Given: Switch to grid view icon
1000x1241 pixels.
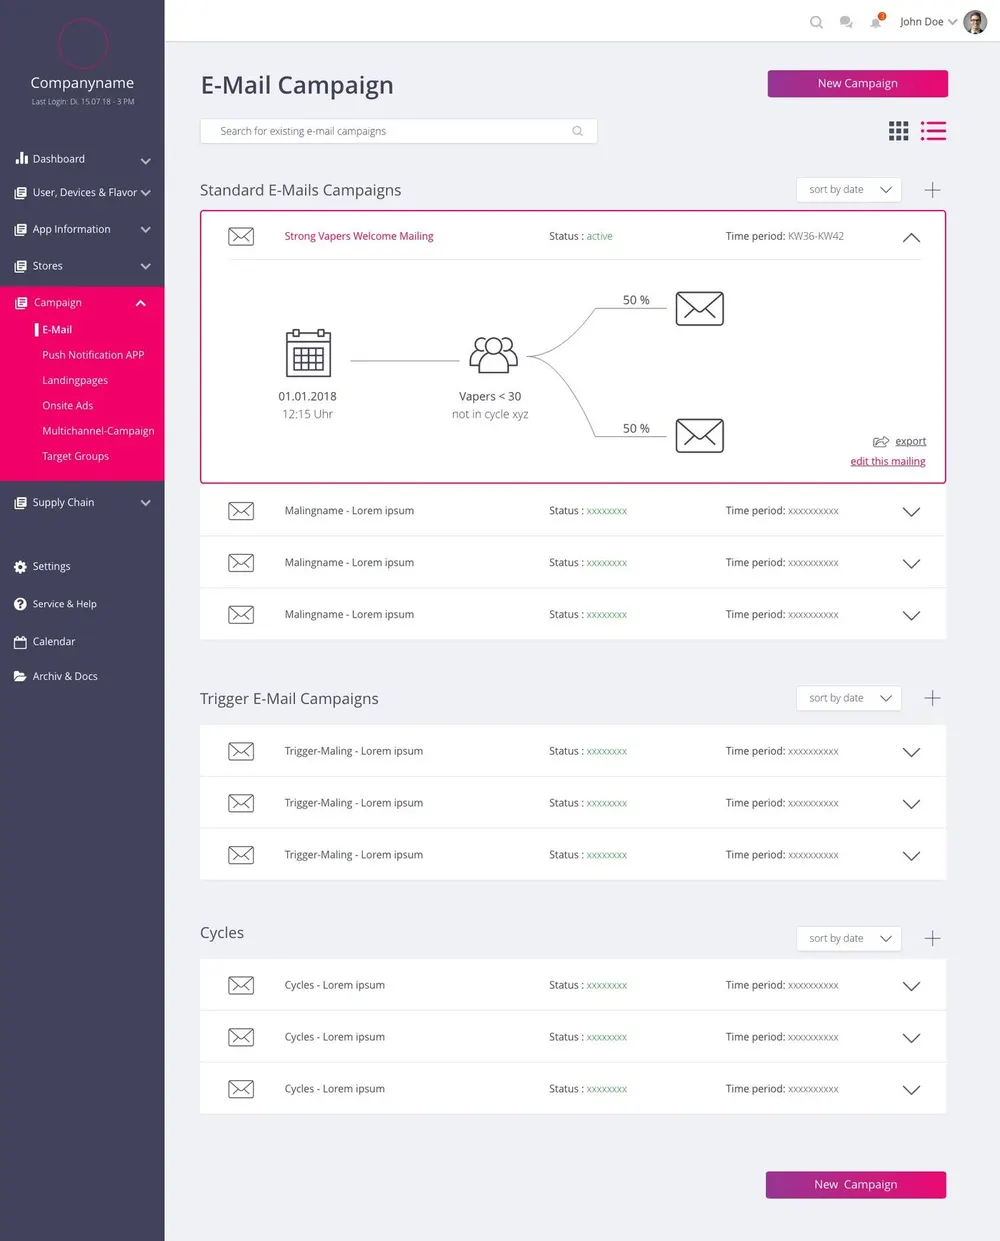Looking at the screenshot, I should coord(899,131).
